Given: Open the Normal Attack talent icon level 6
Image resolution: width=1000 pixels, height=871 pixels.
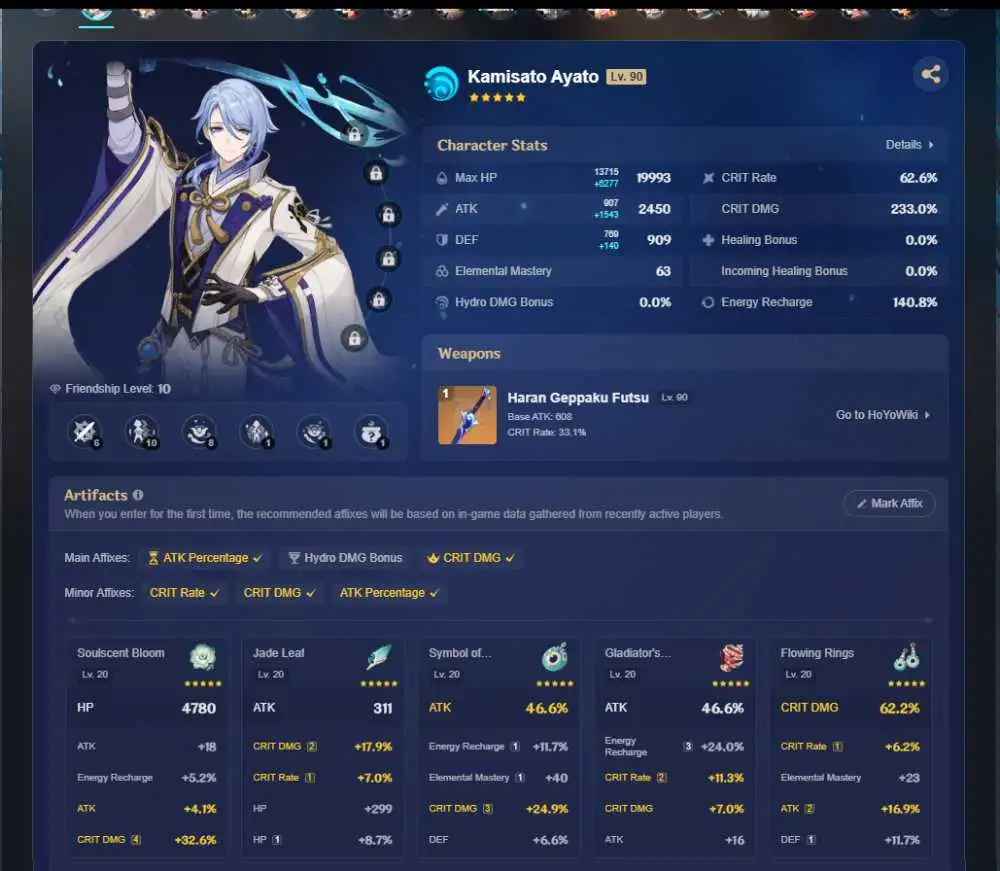Looking at the screenshot, I should (x=84, y=432).
